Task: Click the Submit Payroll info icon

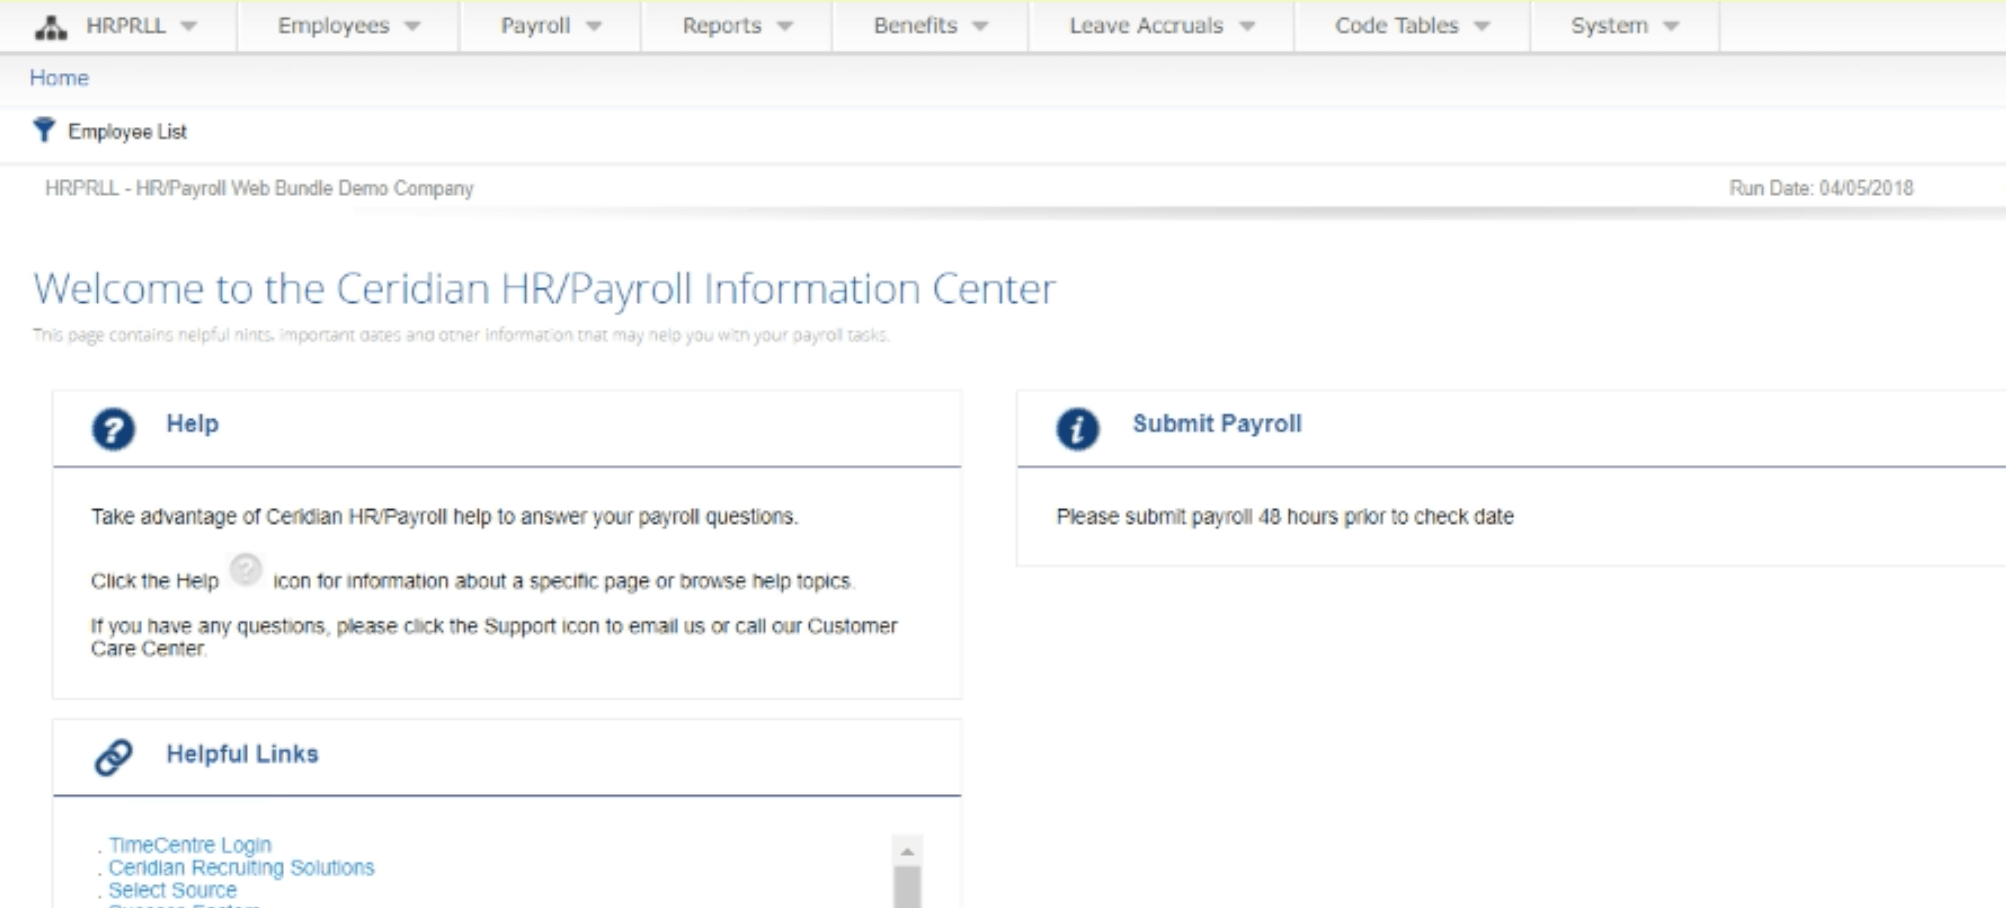Action: coord(1077,429)
